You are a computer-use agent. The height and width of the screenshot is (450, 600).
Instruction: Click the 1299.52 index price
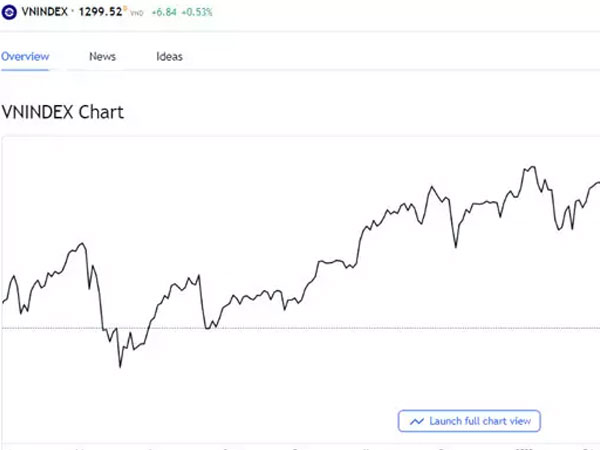click(x=100, y=12)
